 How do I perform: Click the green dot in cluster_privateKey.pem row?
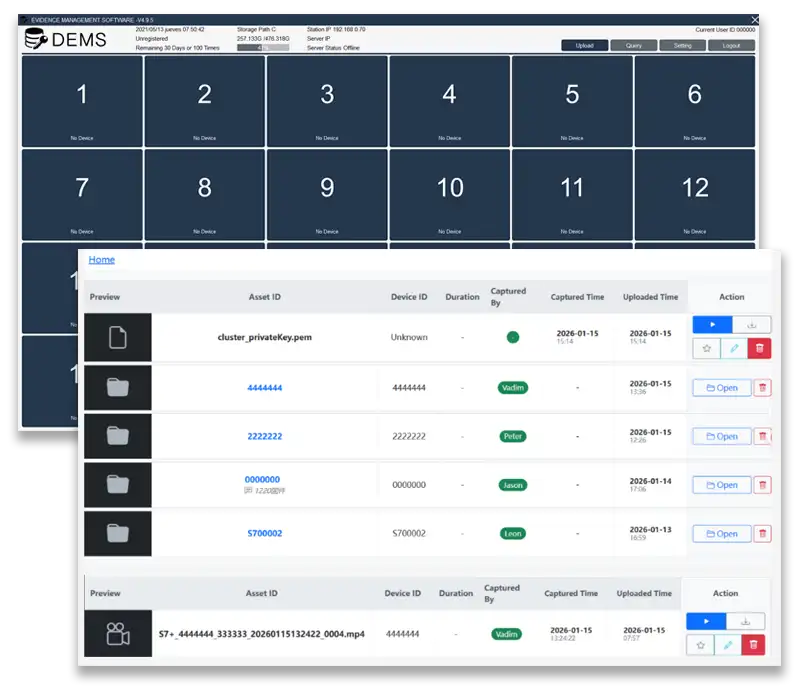[x=513, y=337]
